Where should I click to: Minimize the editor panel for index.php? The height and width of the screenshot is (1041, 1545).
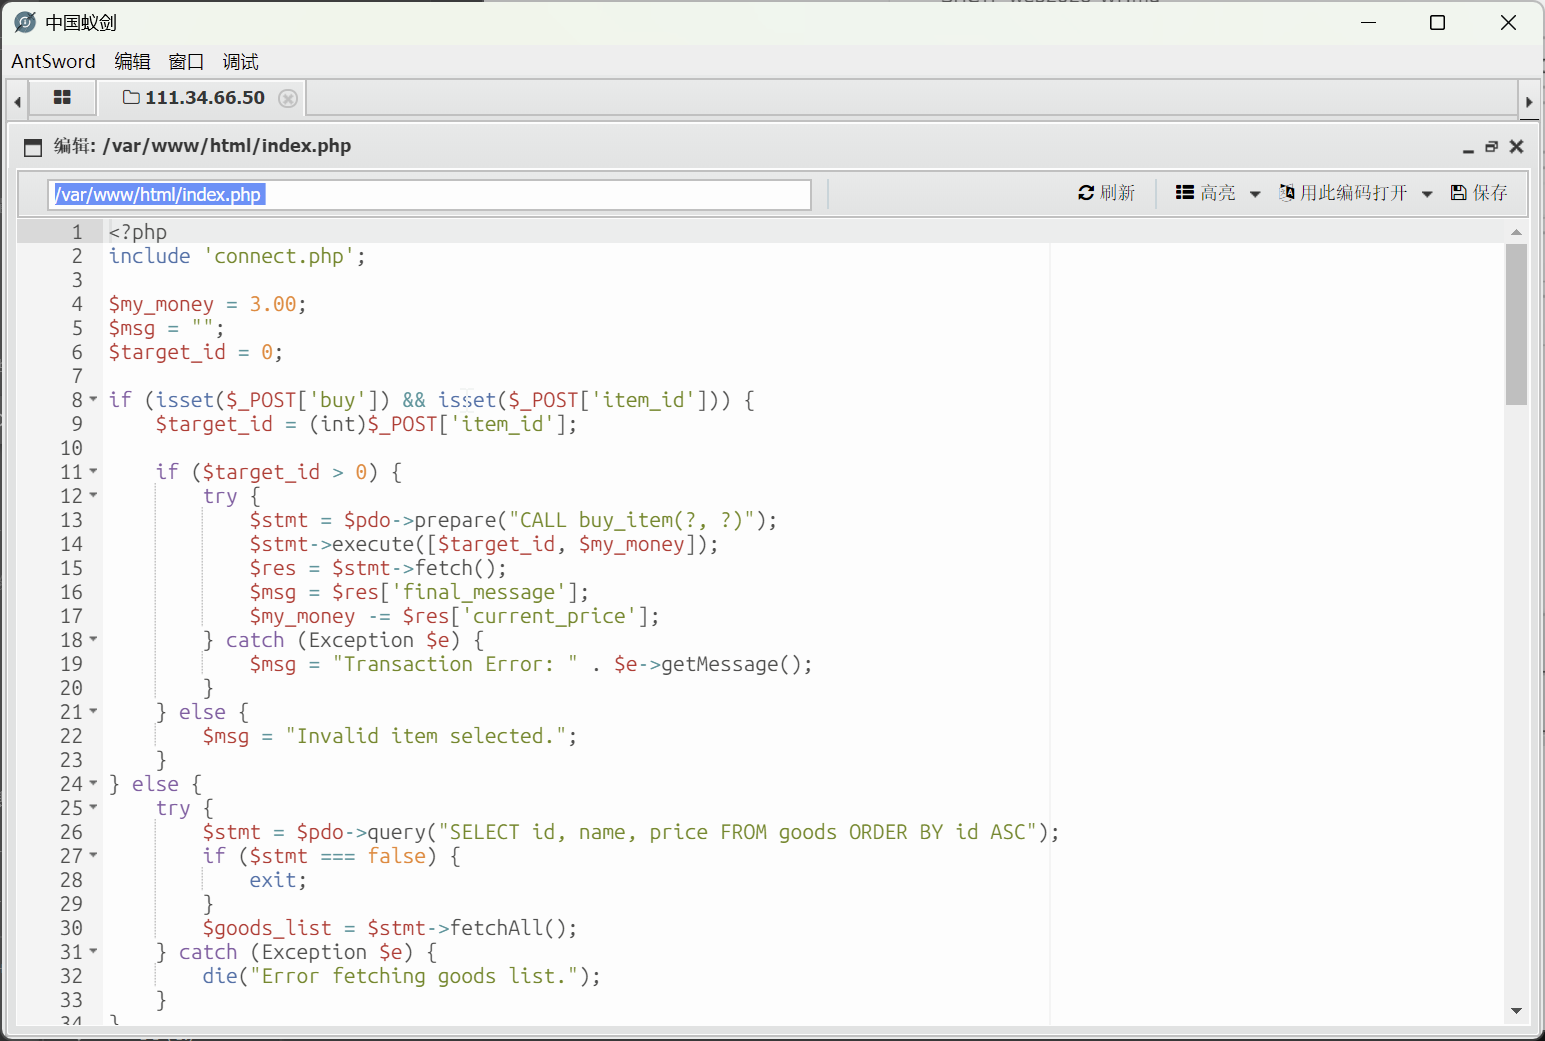[x=1468, y=147]
